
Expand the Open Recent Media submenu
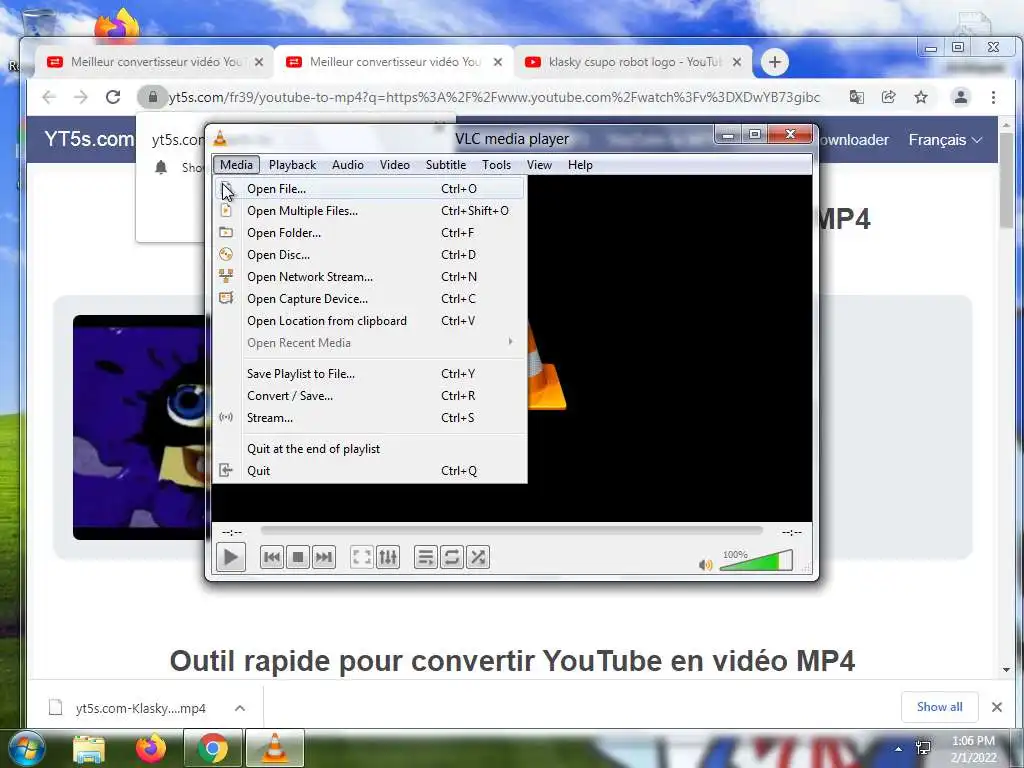tap(369, 343)
